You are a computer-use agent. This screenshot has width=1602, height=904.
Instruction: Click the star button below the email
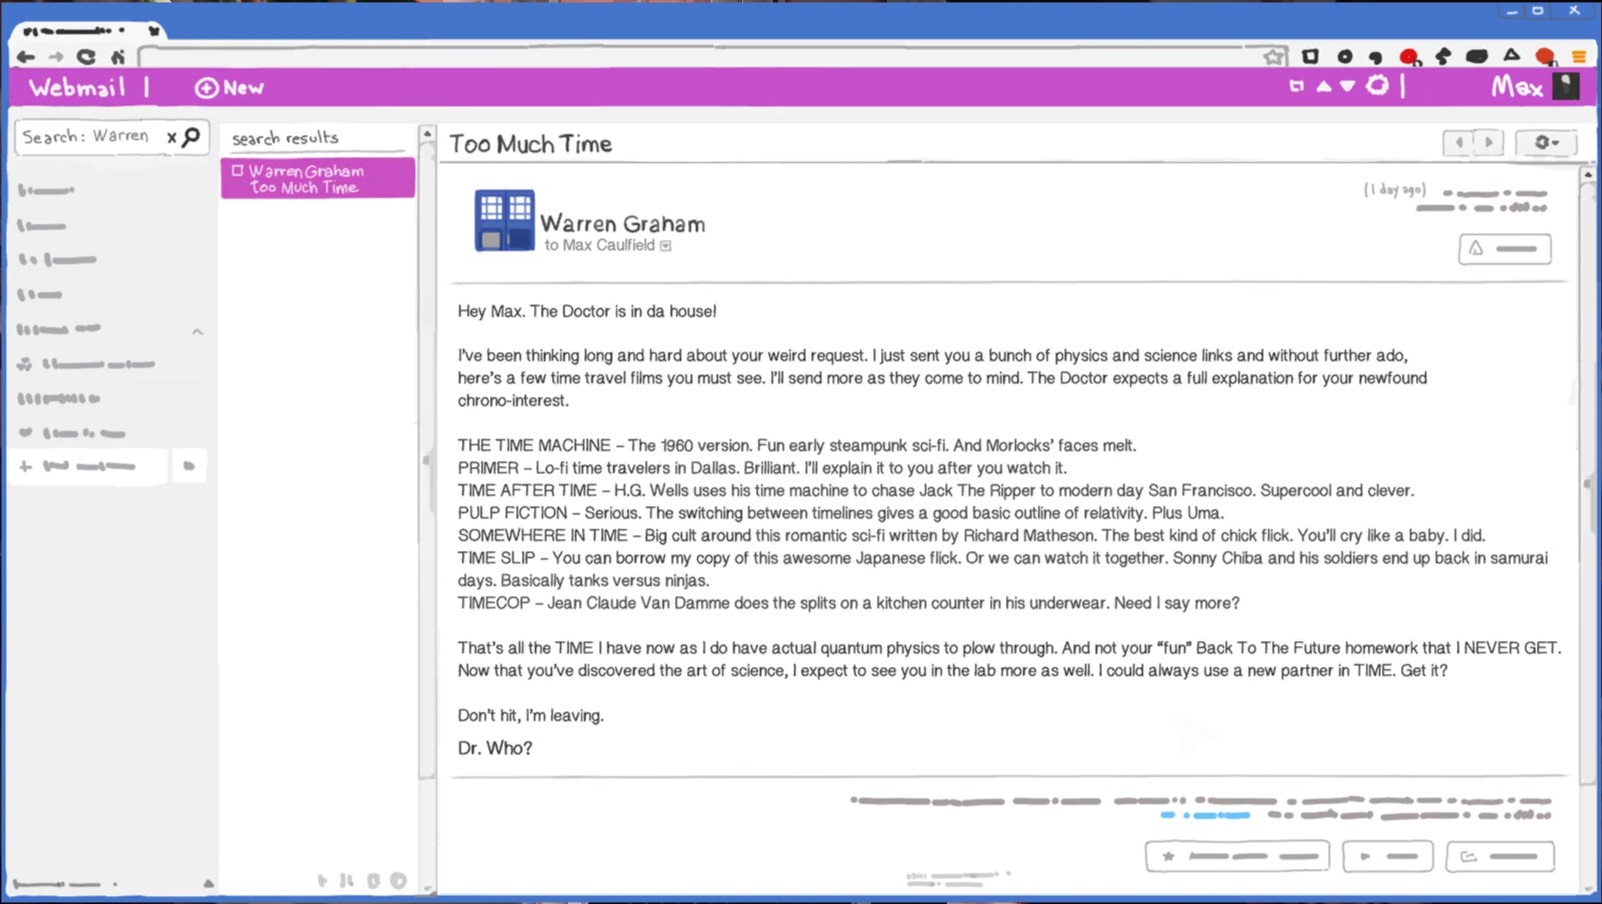(1237, 856)
